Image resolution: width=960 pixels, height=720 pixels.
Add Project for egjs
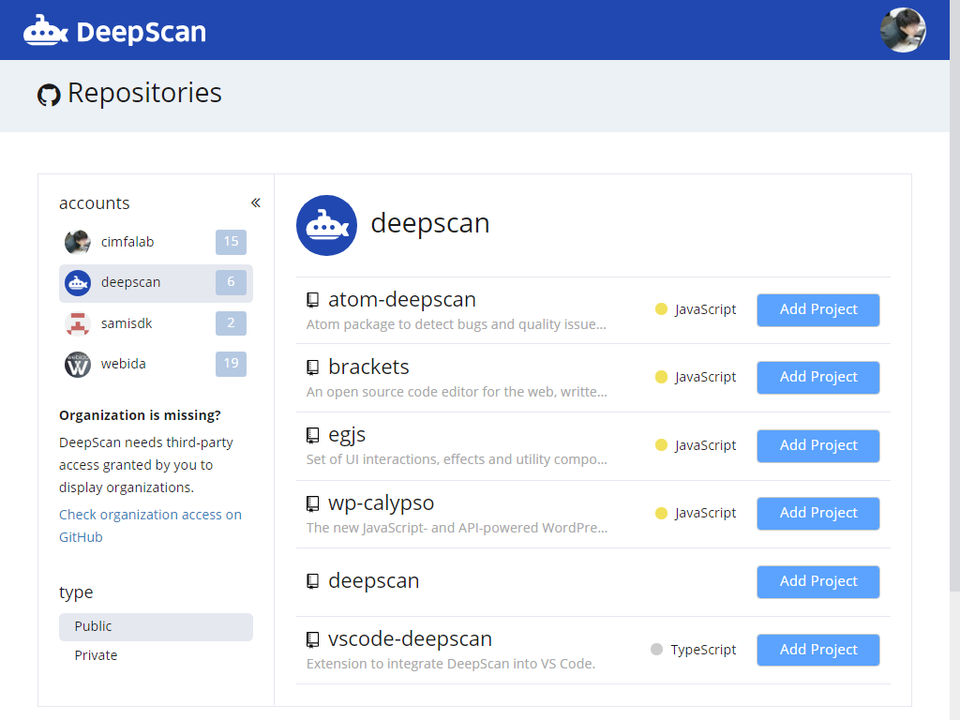[818, 446]
